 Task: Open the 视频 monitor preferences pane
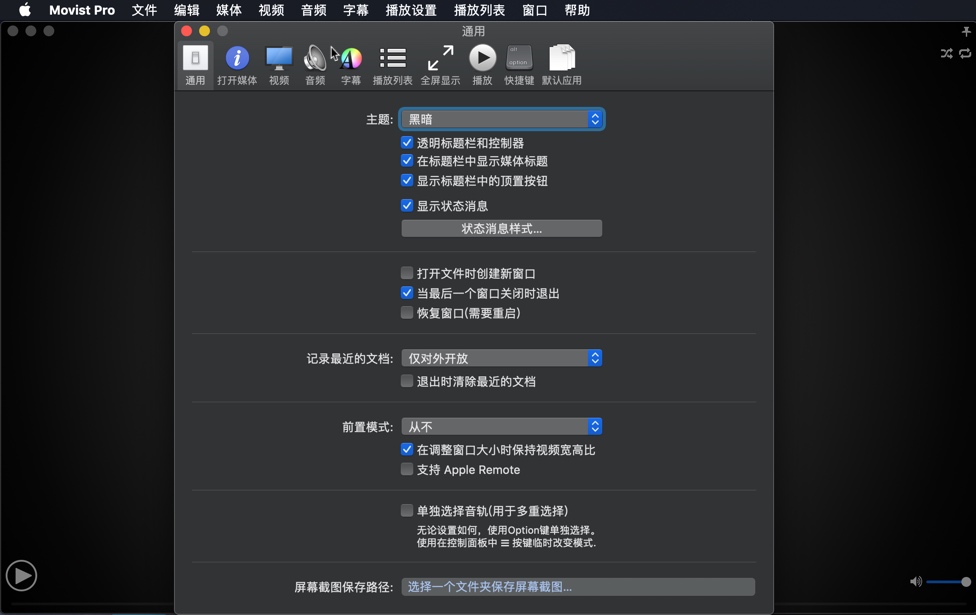(279, 65)
